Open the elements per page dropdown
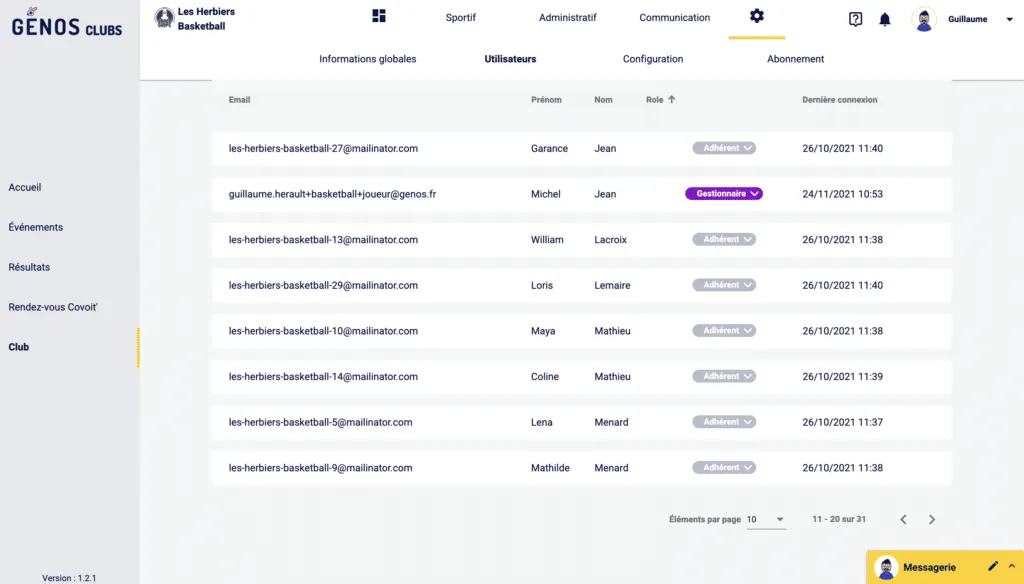The height and width of the screenshot is (584, 1024). 766,520
